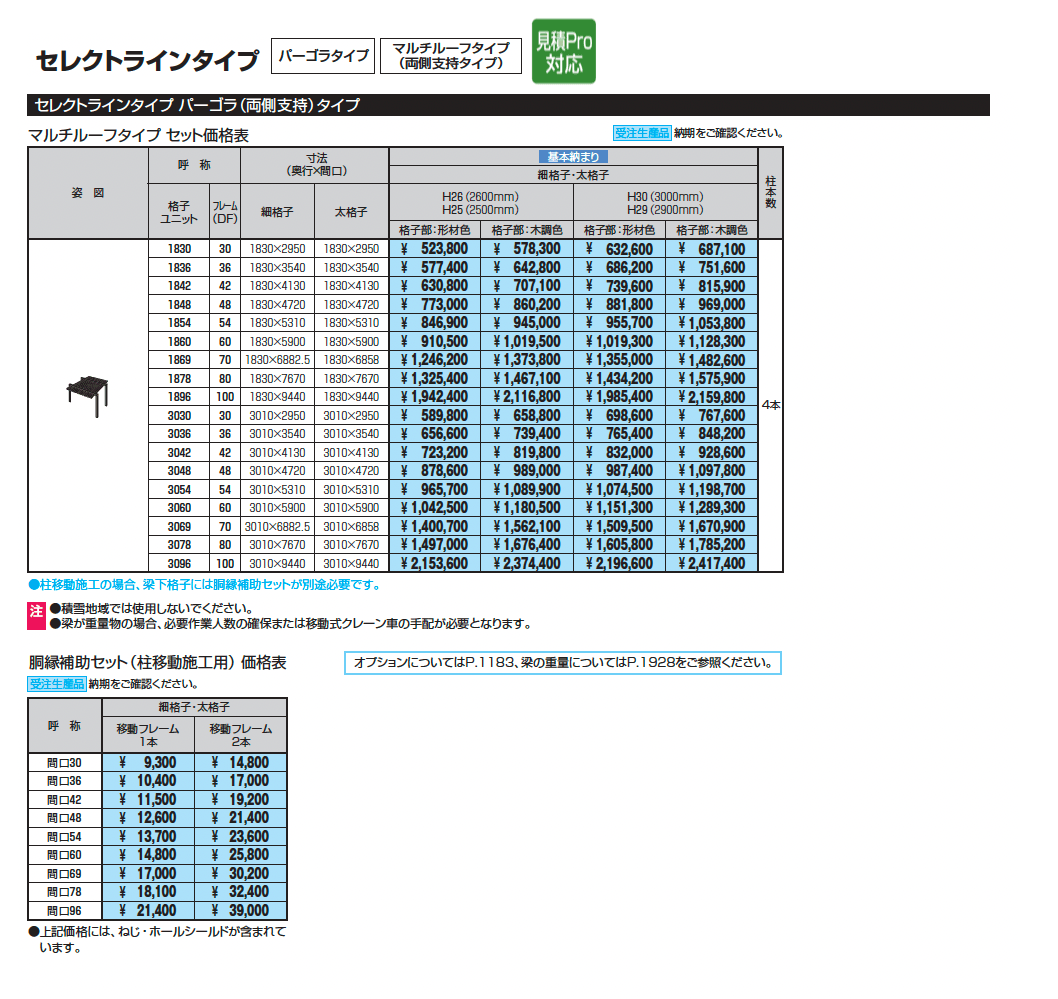Click the 基本納まり blue label

[x=572, y=156]
